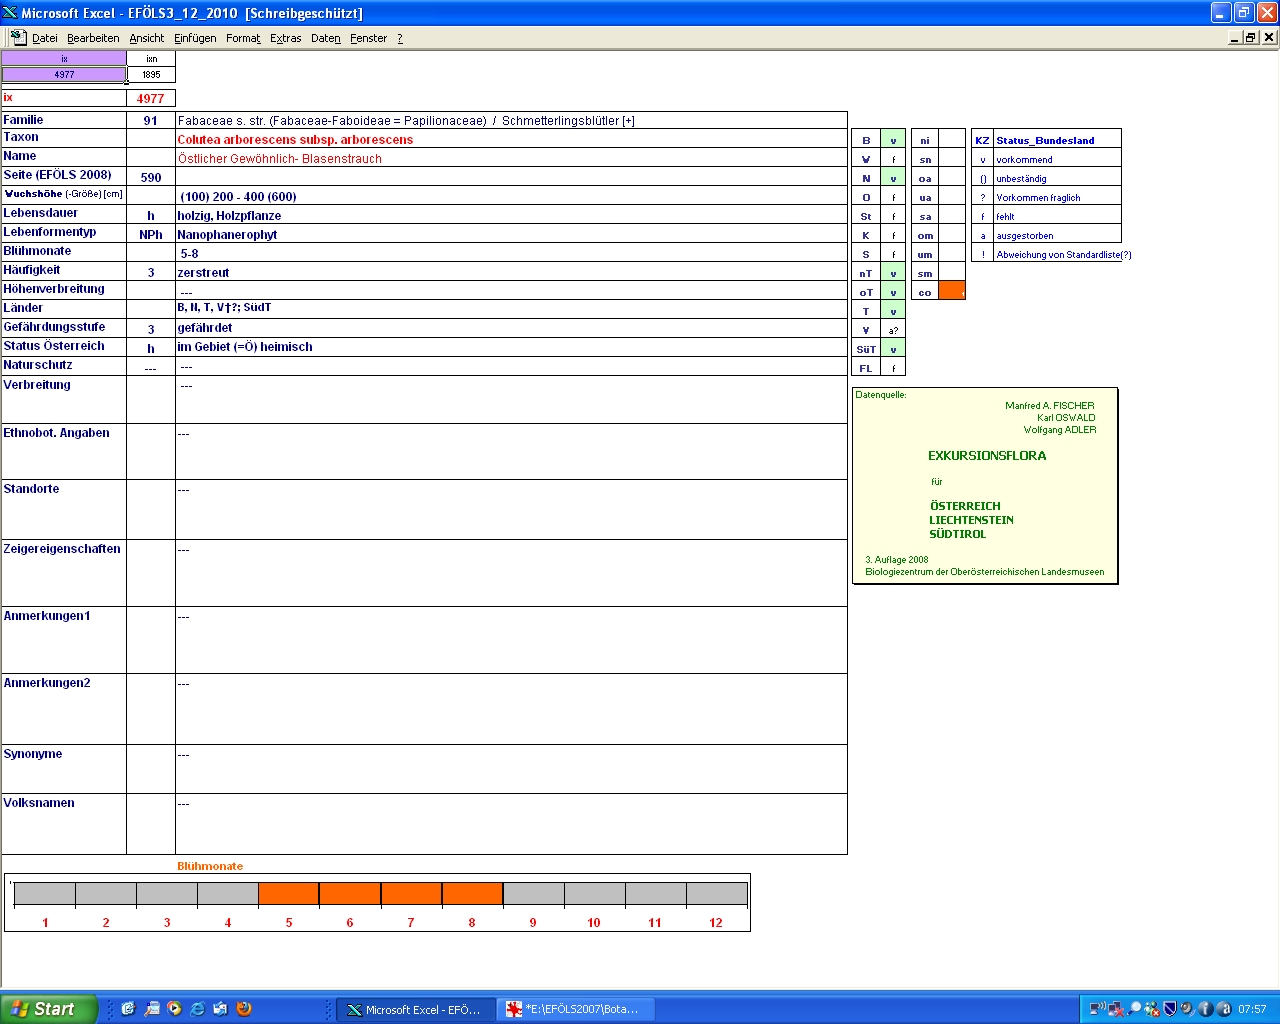Launch Internet Explorer from quick launch
The image size is (1280, 1024).
click(197, 1009)
